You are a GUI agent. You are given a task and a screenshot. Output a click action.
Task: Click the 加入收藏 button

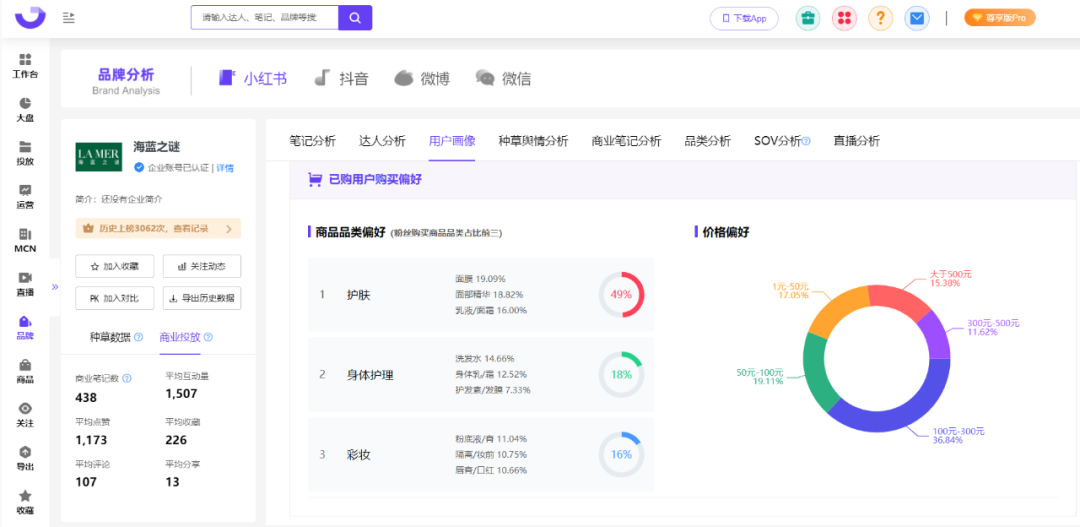click(114, 266)
